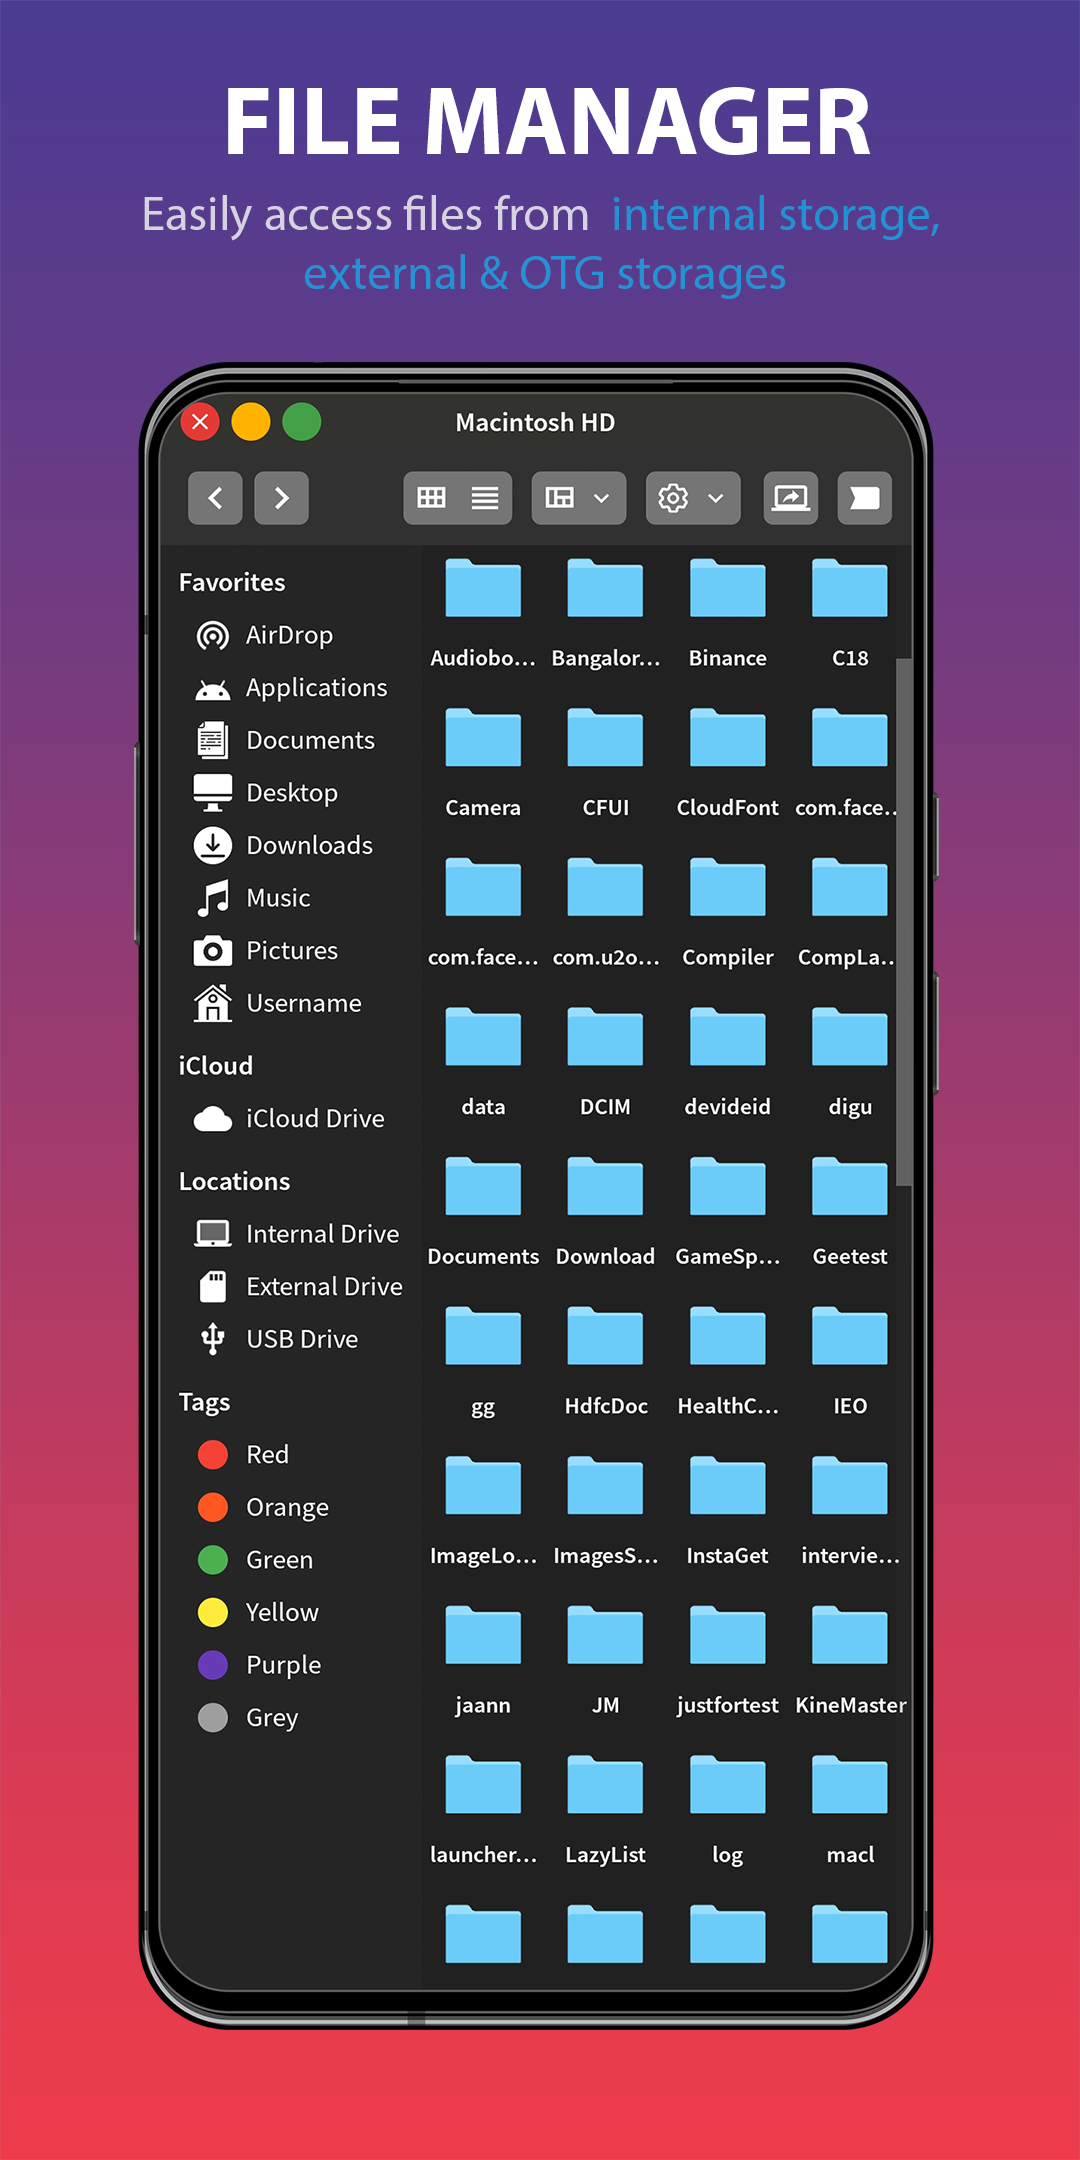Switch to grid icon view
The width and height of the screenshot is (1080, 2160).
[x=431, y=497]
